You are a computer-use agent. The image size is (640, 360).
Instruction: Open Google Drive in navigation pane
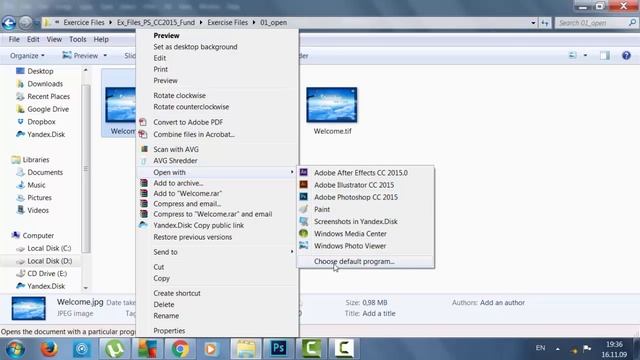[48, 109]
